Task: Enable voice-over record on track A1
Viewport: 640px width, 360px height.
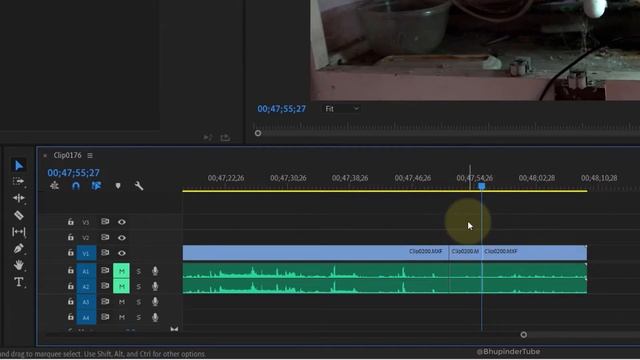Action: (x=155, y=271)
